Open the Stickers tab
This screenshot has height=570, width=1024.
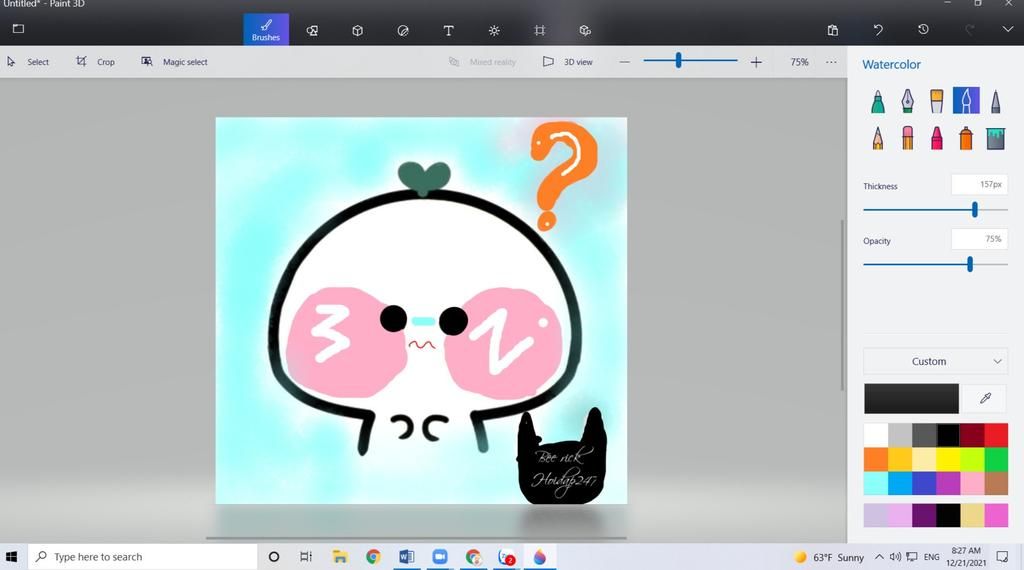[x=403, y=30]
